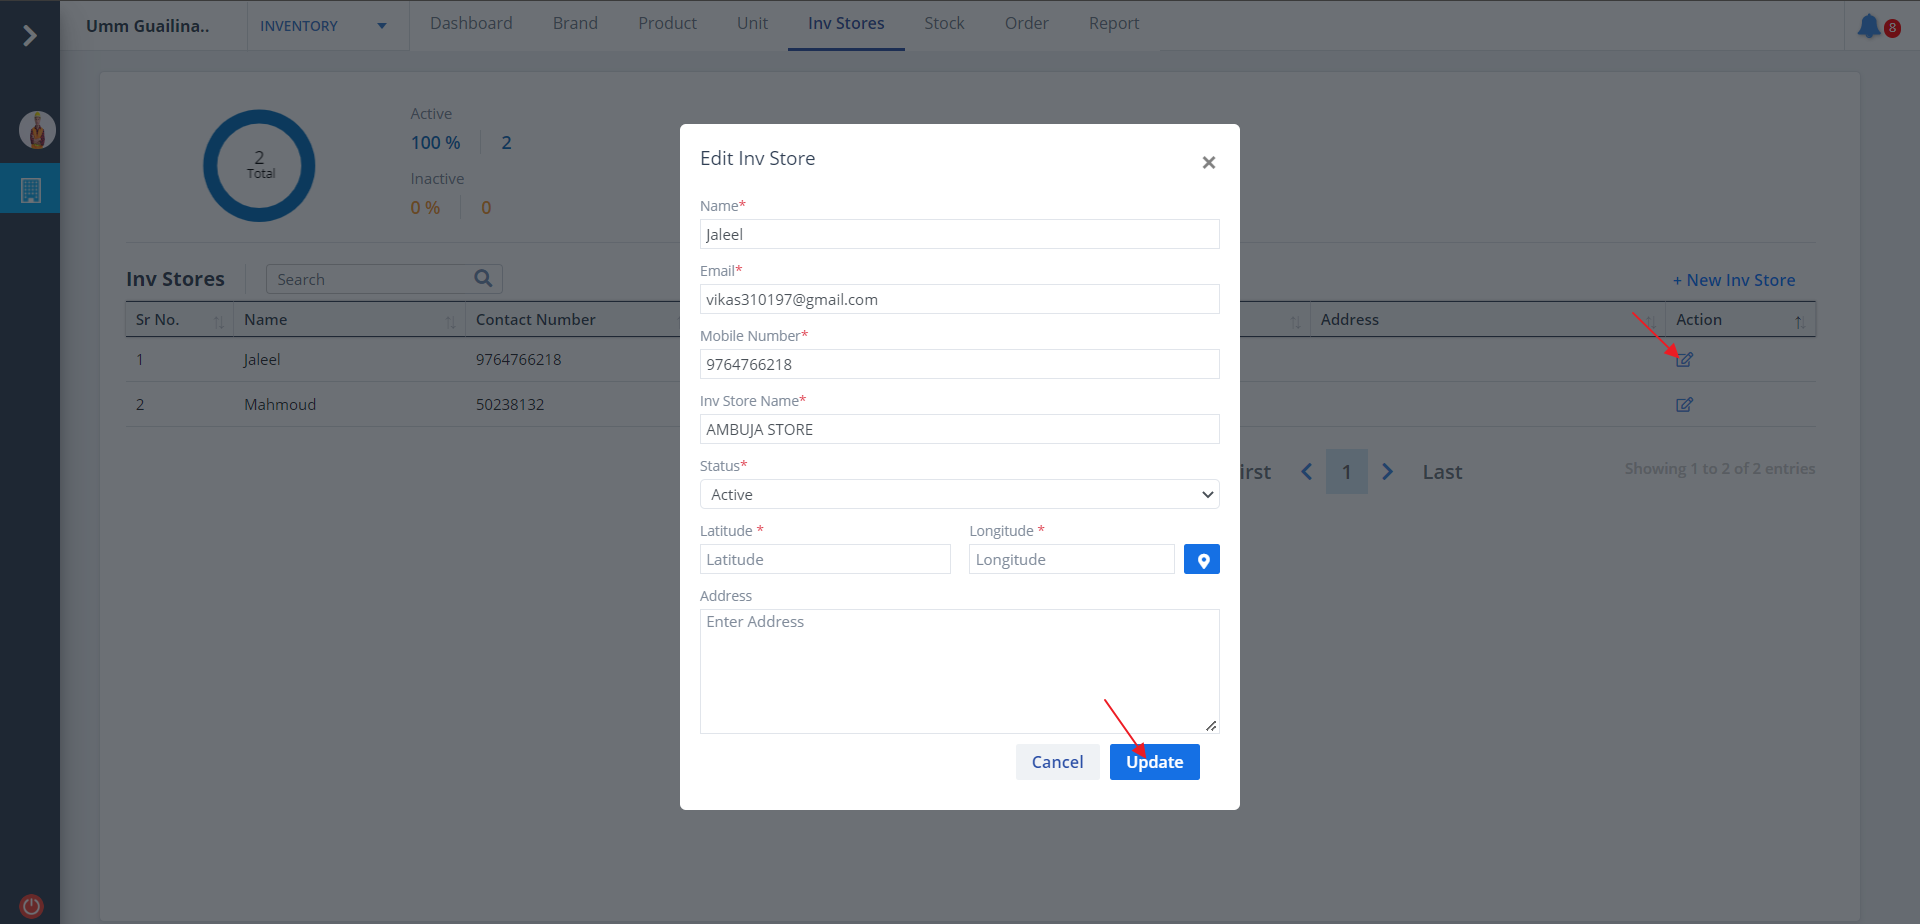The height and width of the screenshot is (924, 1920).
Task: Click the building icon in sidebar
Action: point(31,189)
